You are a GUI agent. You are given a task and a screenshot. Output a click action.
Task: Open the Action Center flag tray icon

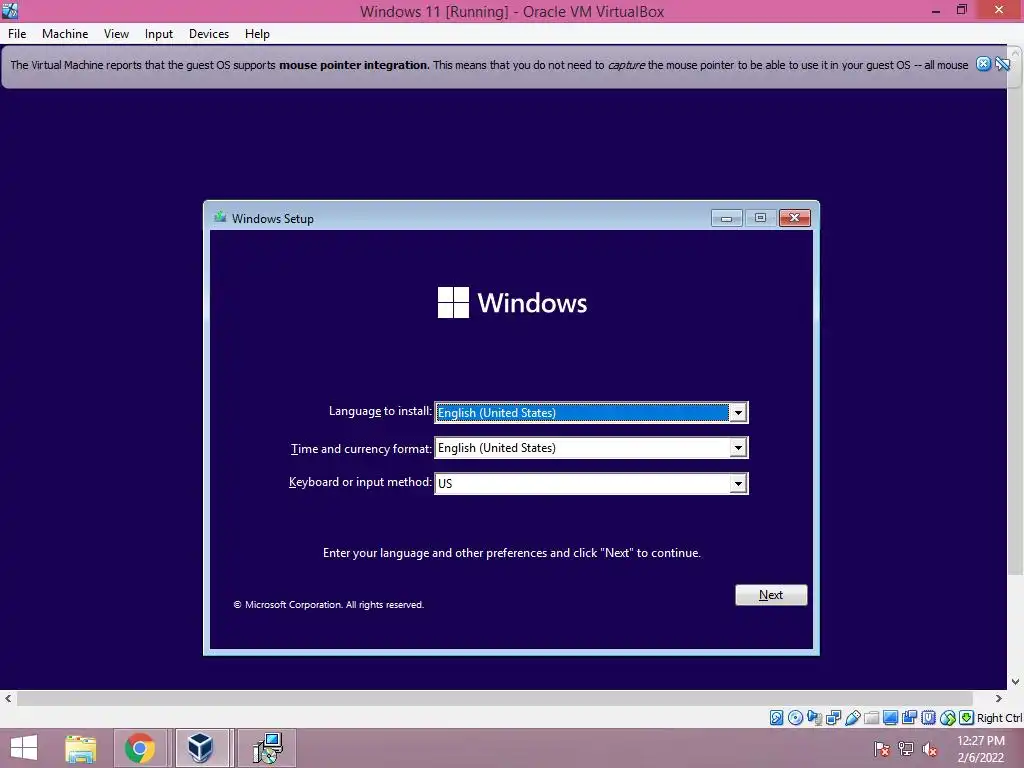882,749
